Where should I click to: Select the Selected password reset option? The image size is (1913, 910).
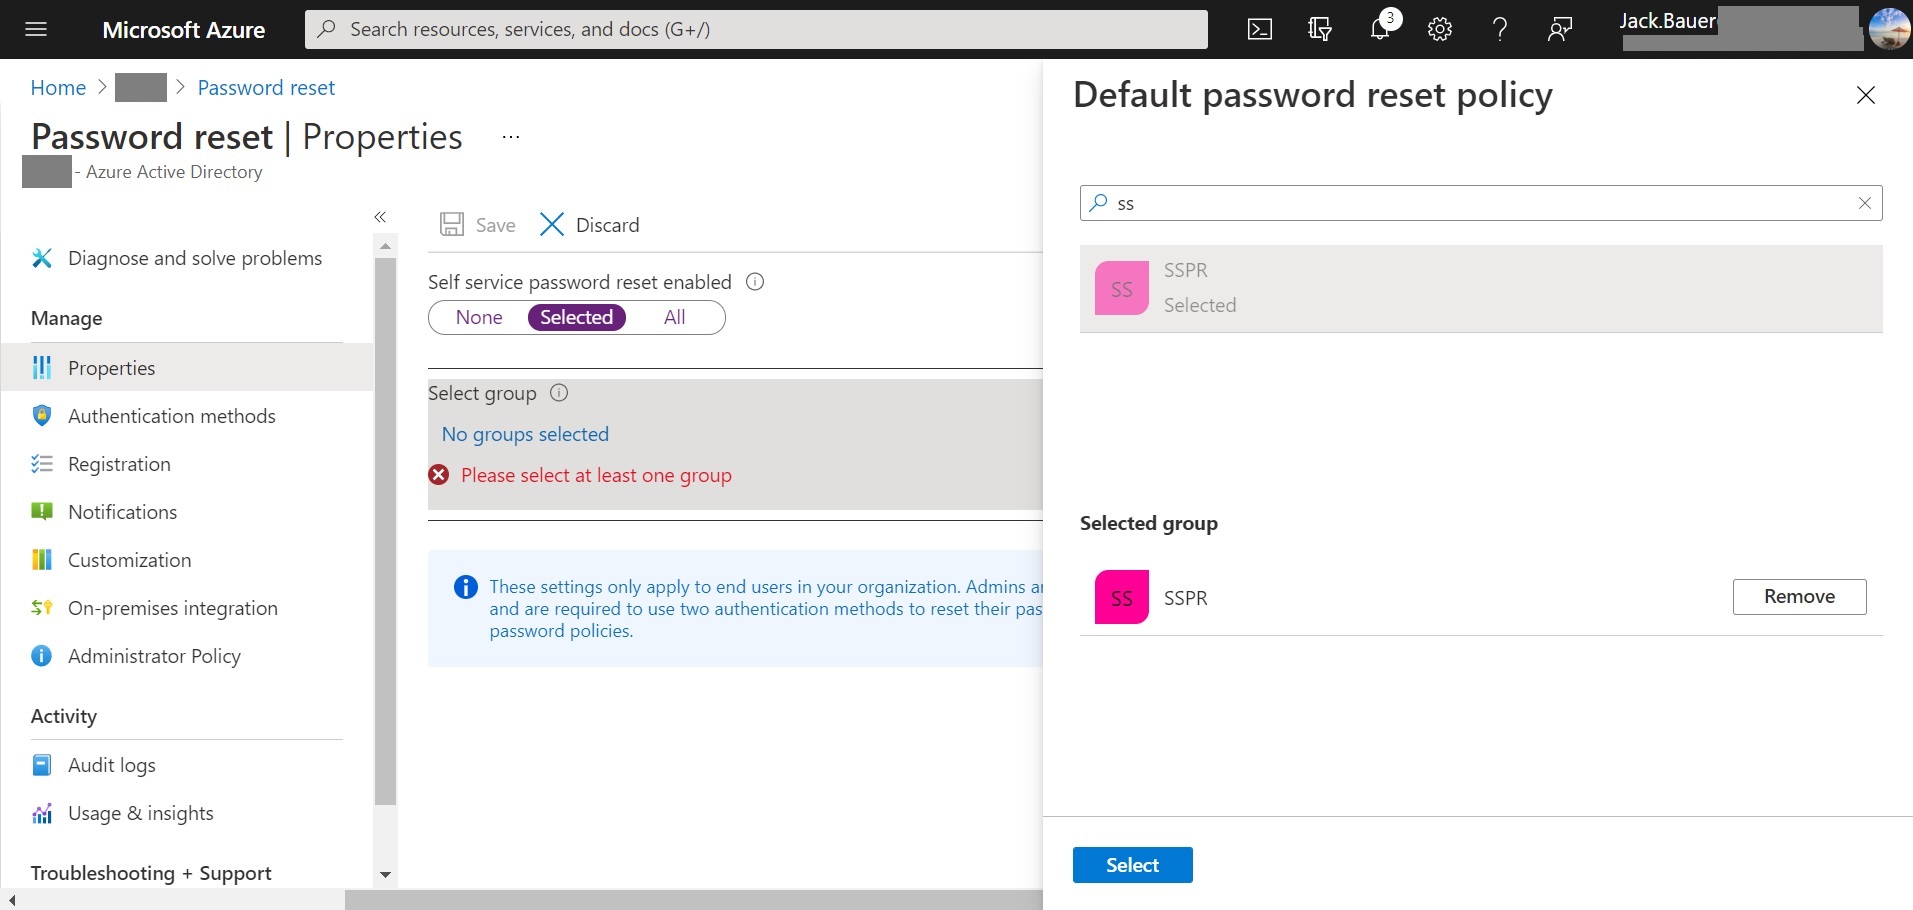coord(577,317)
